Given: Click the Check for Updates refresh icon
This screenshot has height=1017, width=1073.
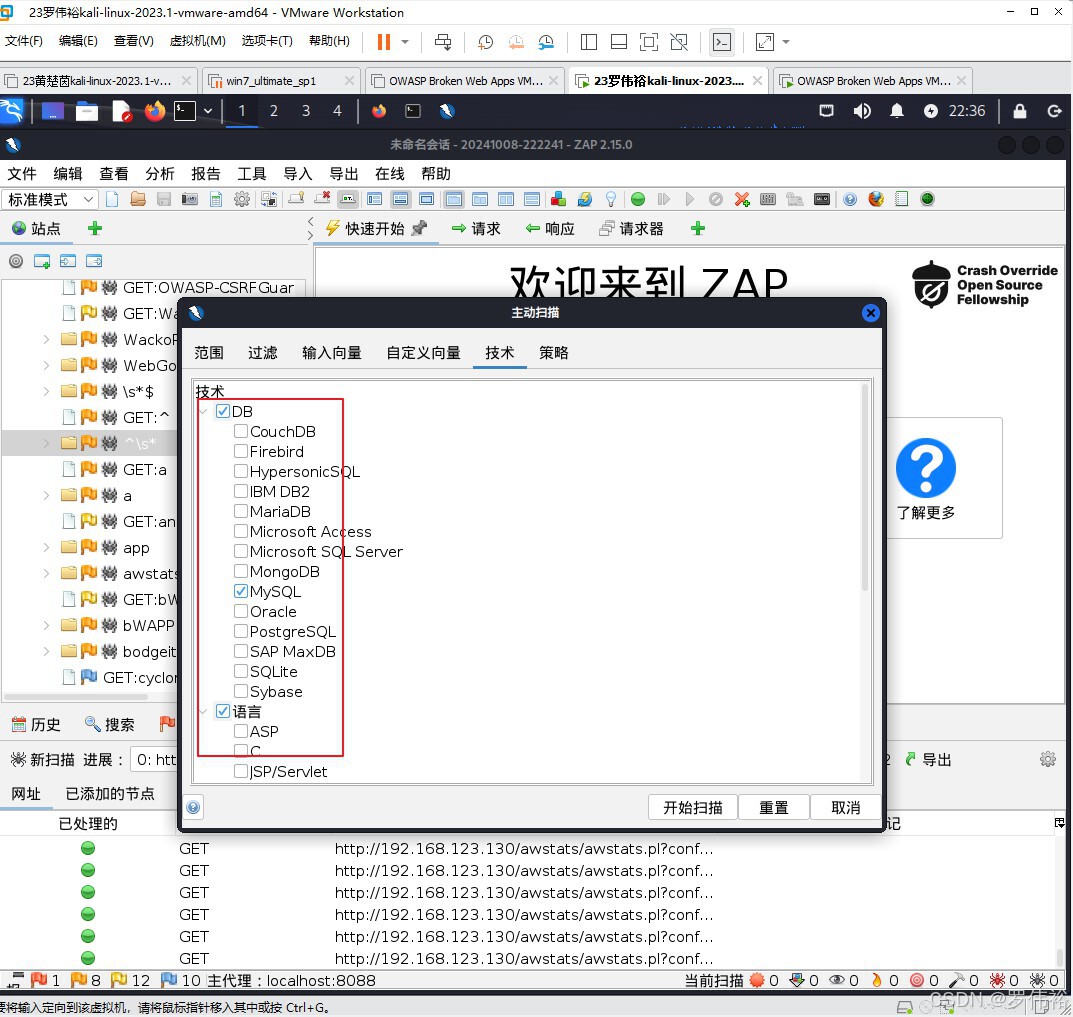Looking at the screenshot, I should (x=584, y=199).
